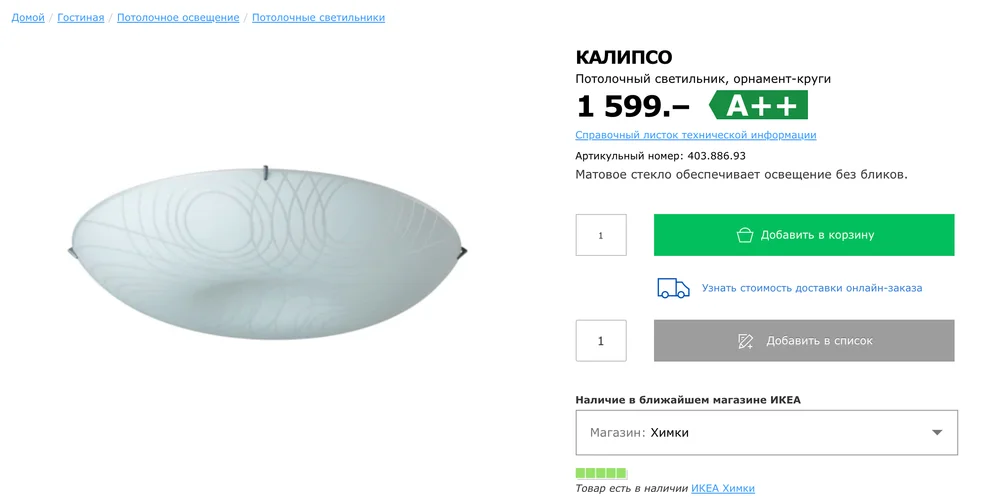
Task: Click the A++ energy rating badge
Action: pyautogui.click(x=758, y=105)
